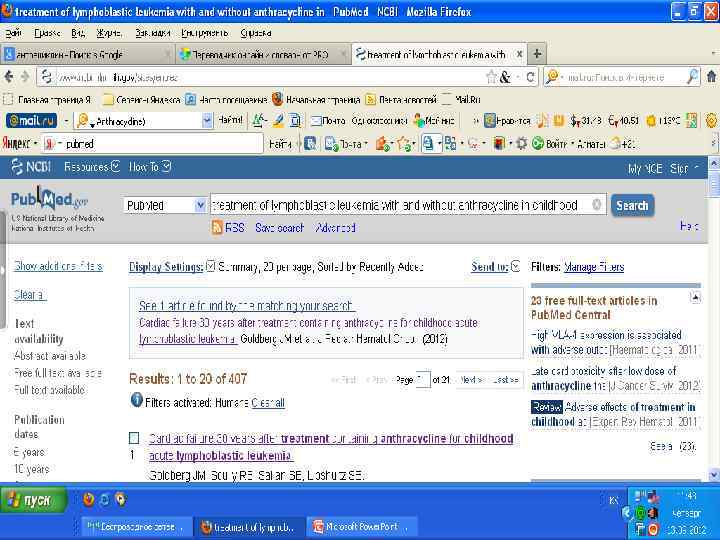This screenshot has width=720, height=540.
Task: Click the sun weather icon on mail.ru toolbar
Action: (651, 121)
